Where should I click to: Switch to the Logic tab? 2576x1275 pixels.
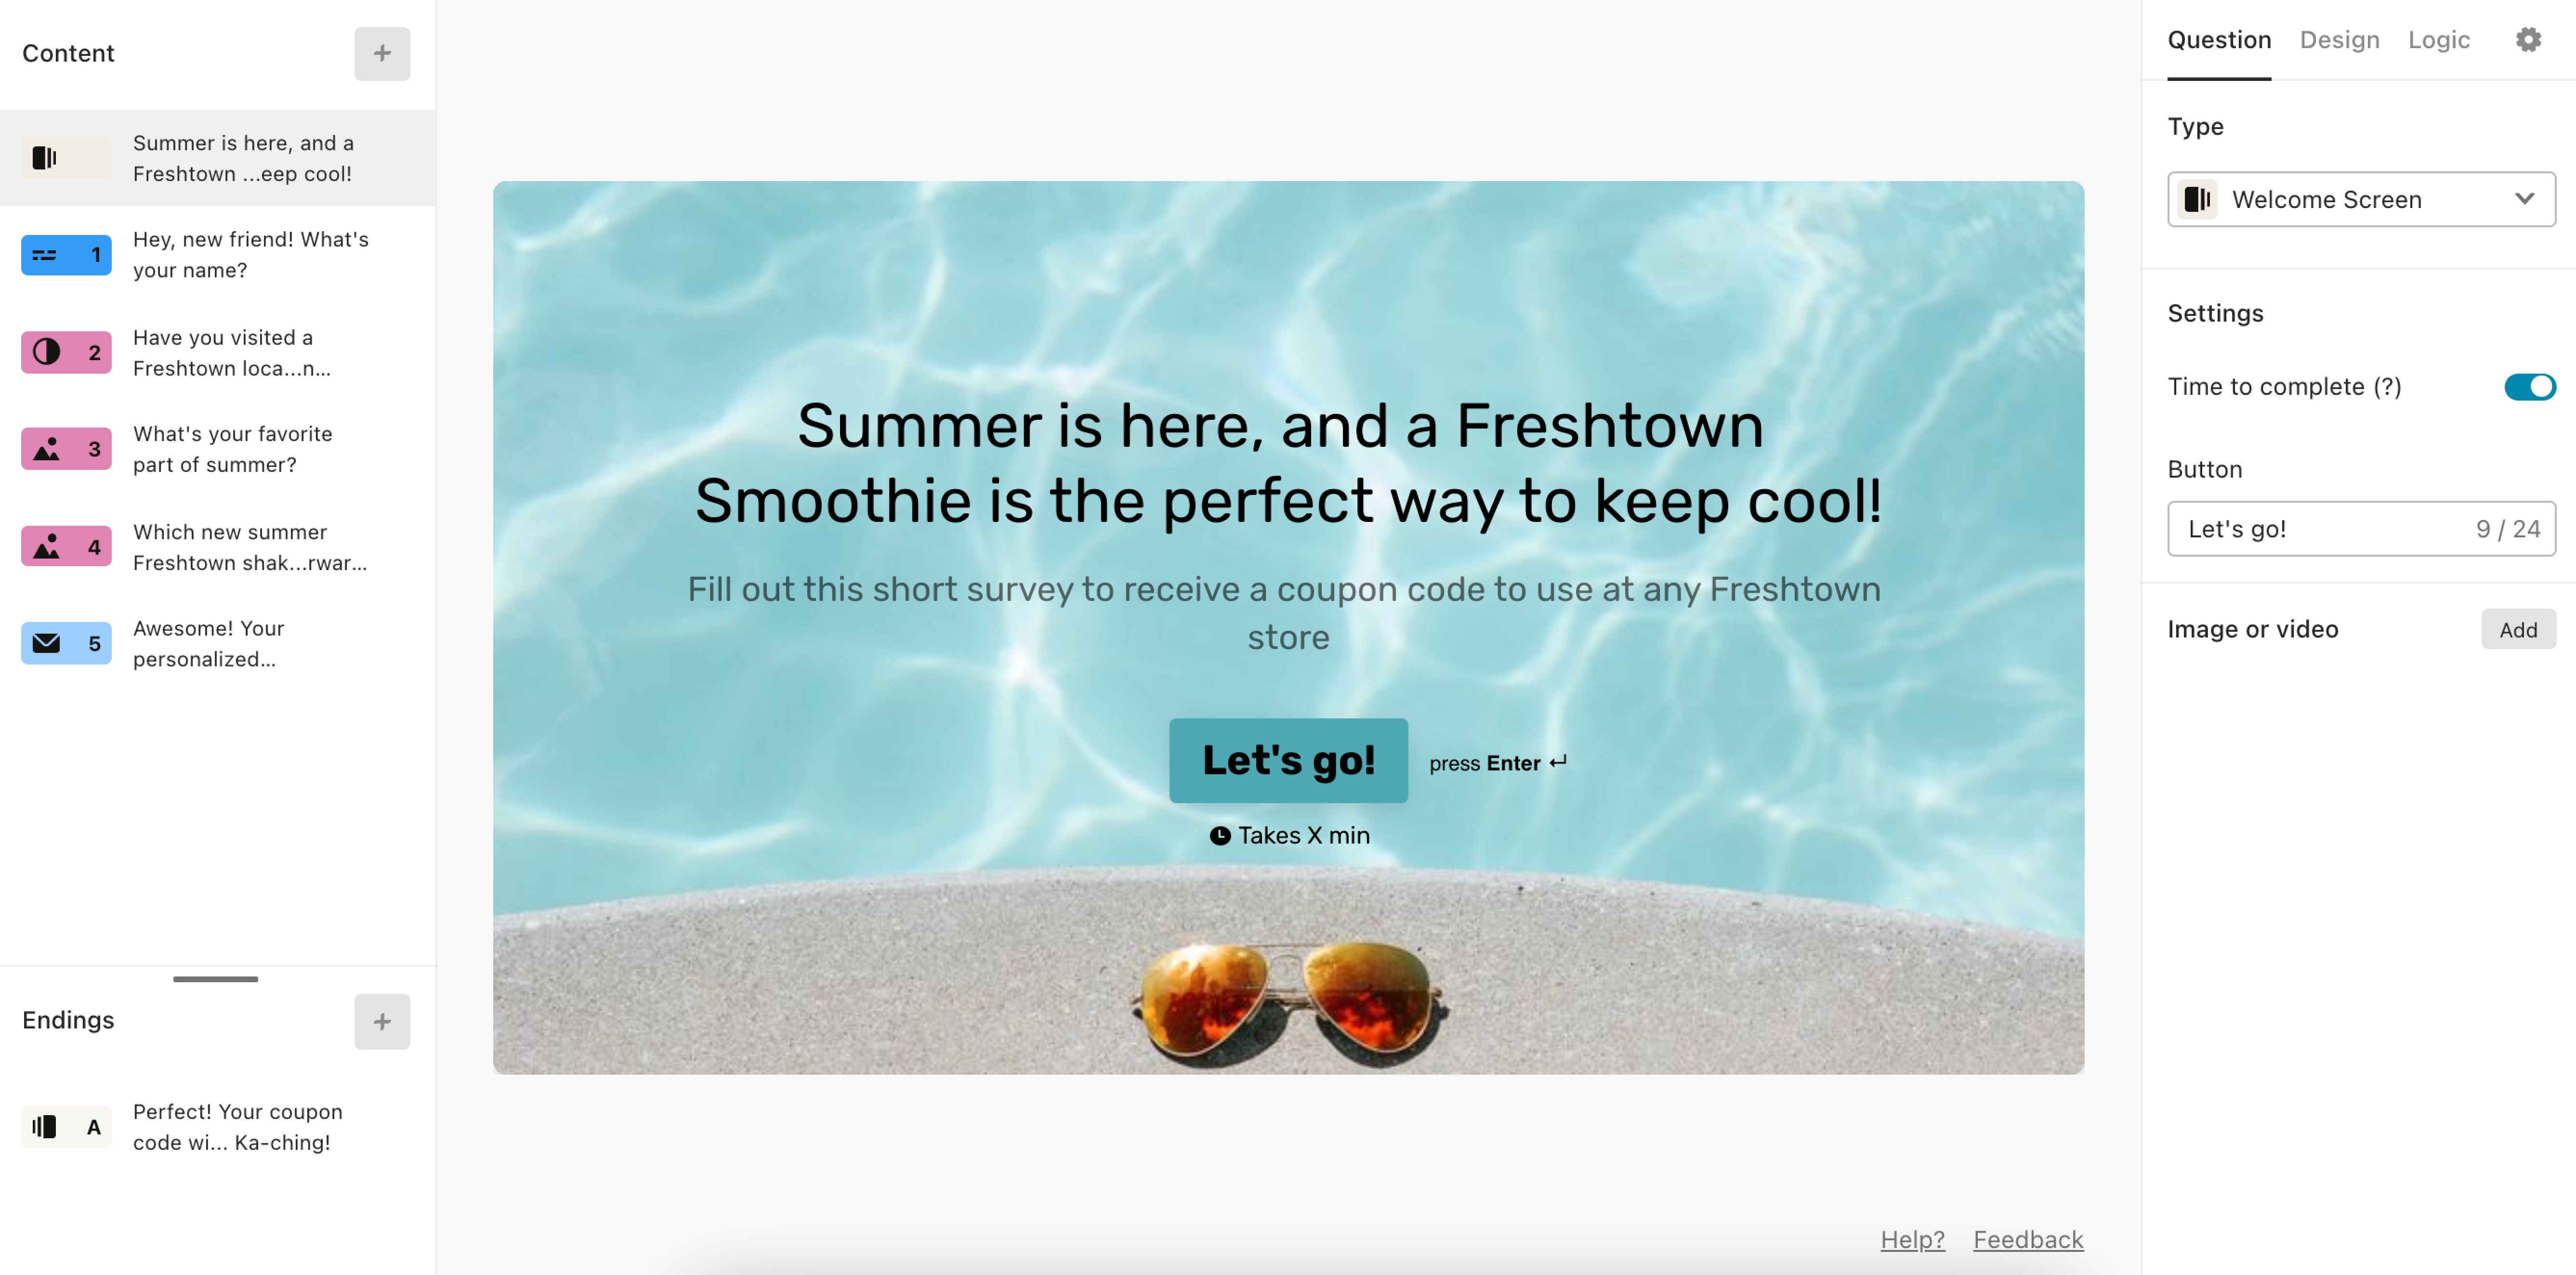tap(2438, 39)
